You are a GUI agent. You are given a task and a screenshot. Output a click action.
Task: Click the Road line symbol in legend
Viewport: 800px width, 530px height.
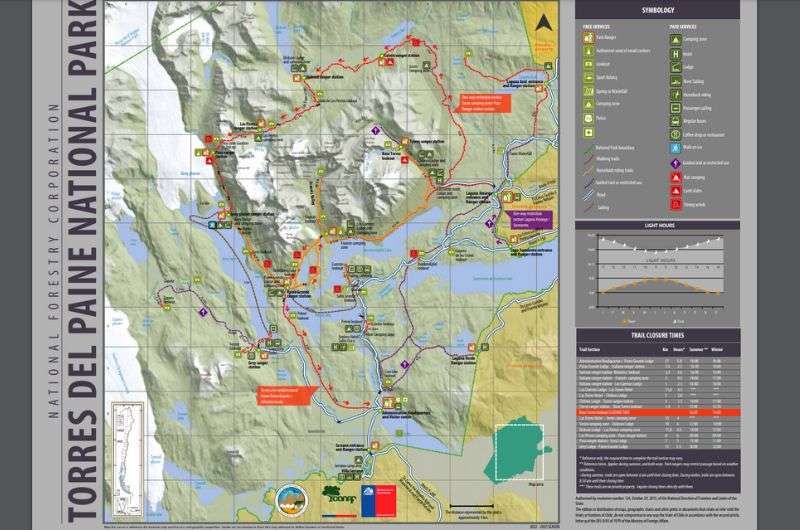click(x=588, y=195)
